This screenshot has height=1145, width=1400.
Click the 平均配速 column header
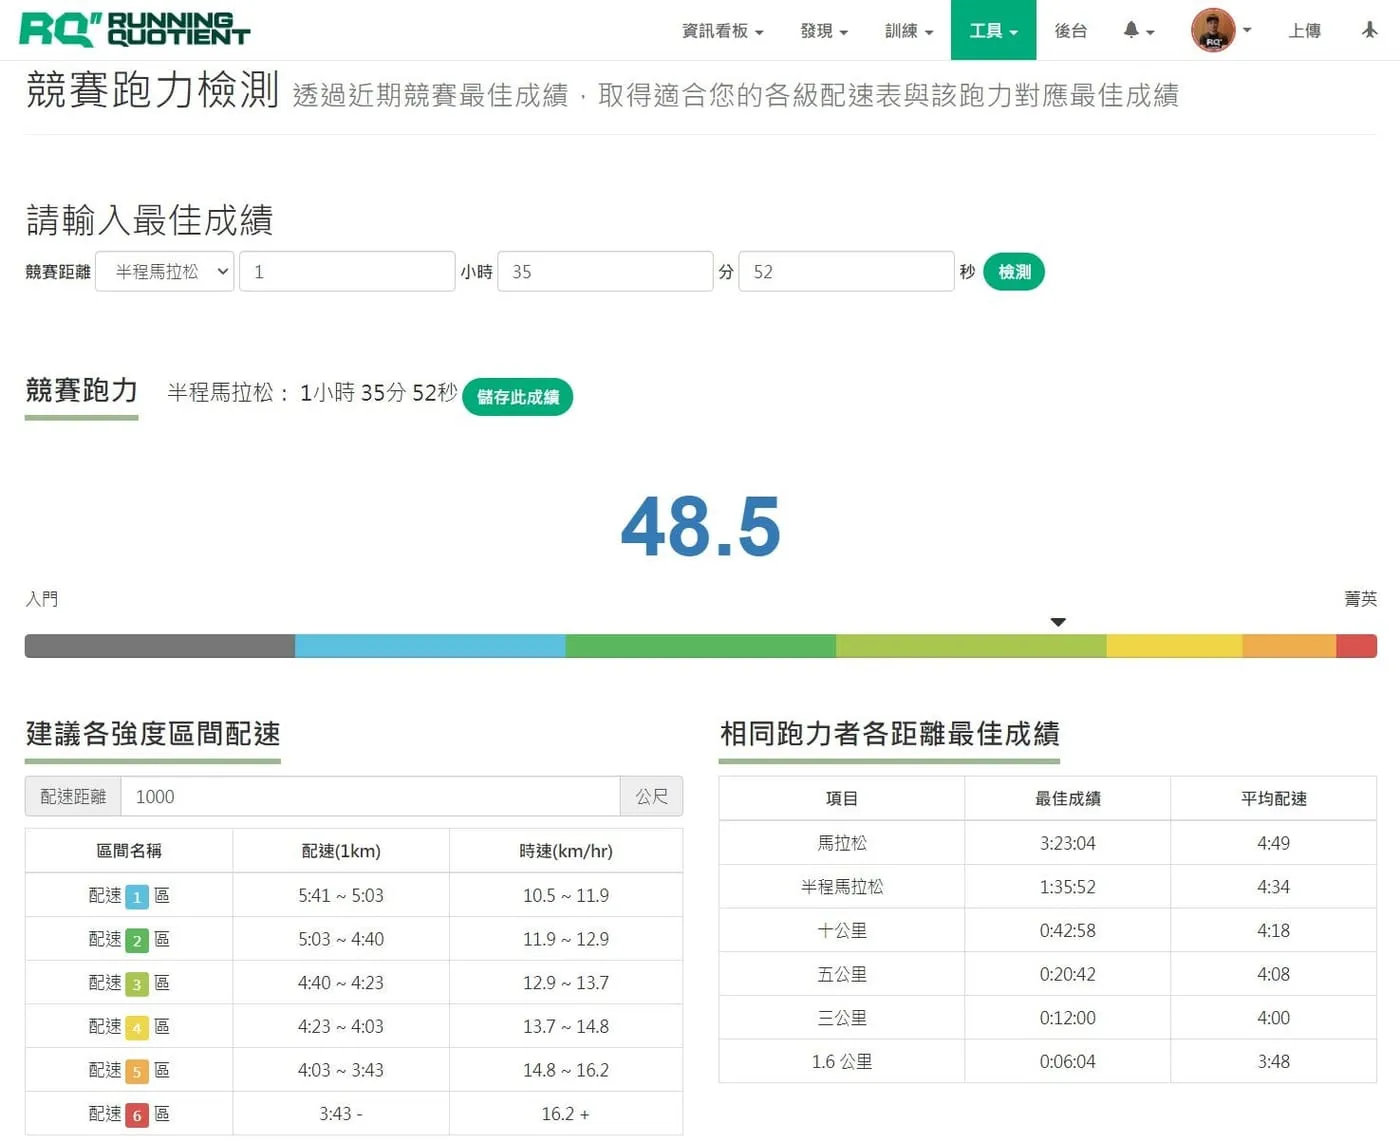click(1273, 799)
